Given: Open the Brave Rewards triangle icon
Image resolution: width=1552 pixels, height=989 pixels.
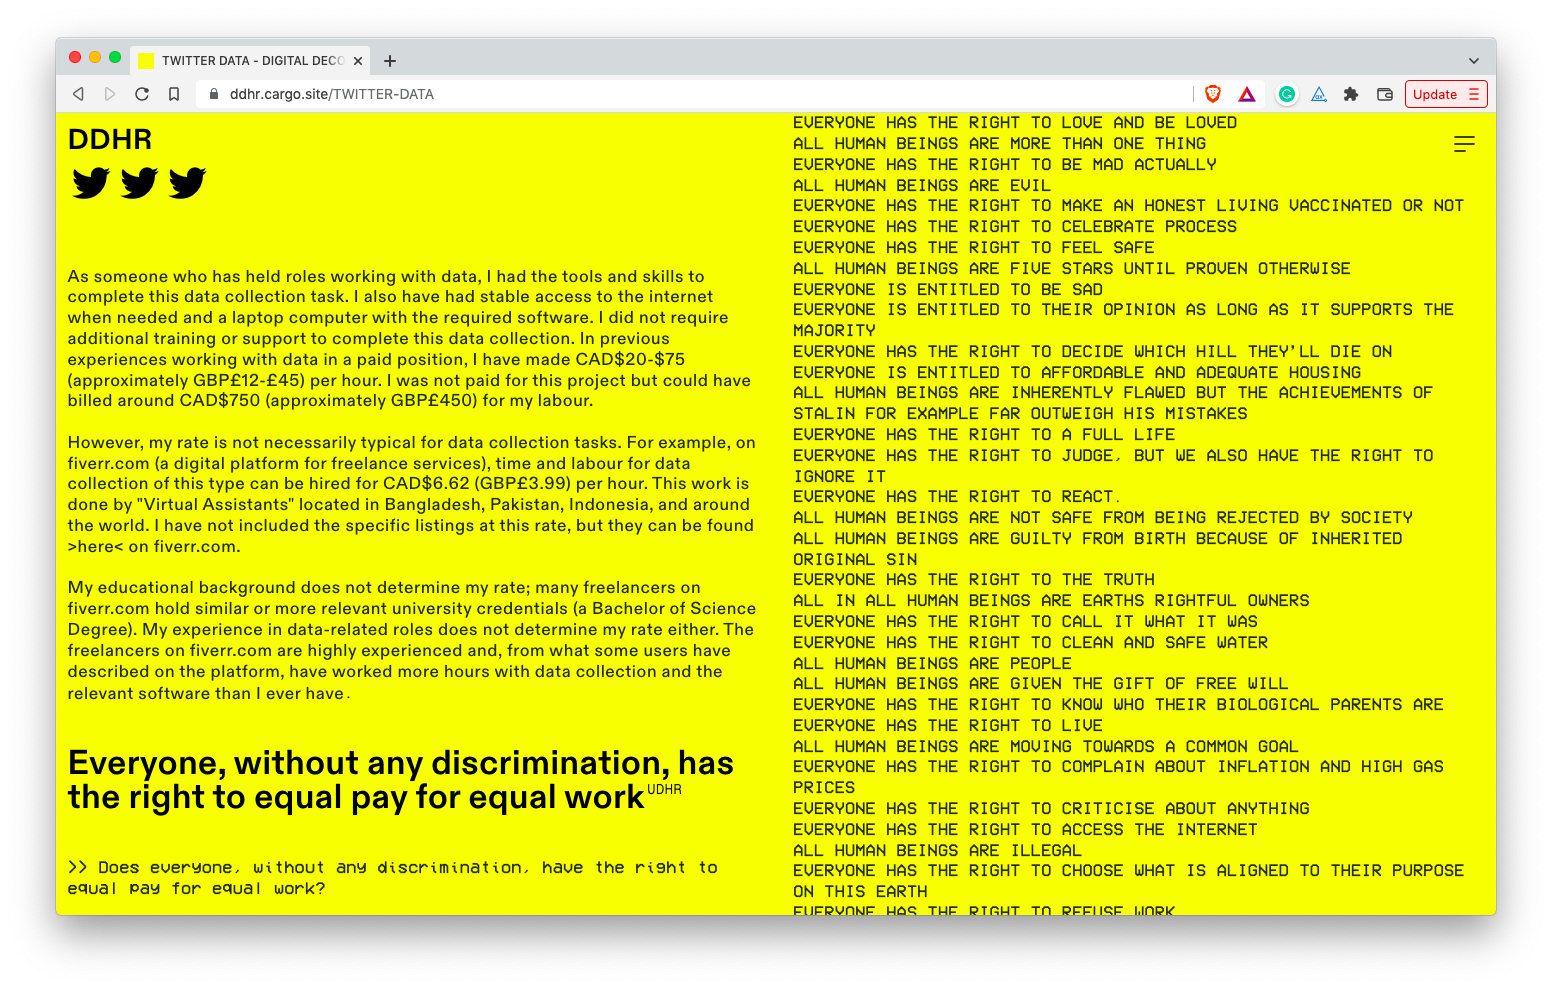Looking at the screenshot, I should pos(1247,94).
